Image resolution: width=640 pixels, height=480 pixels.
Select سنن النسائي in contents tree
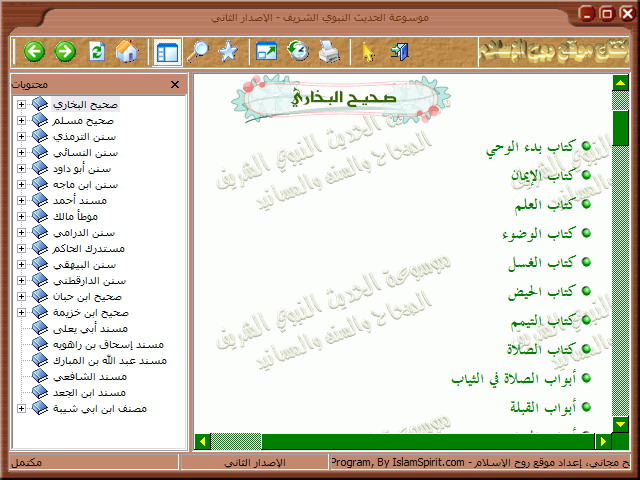tap(85, 153)
